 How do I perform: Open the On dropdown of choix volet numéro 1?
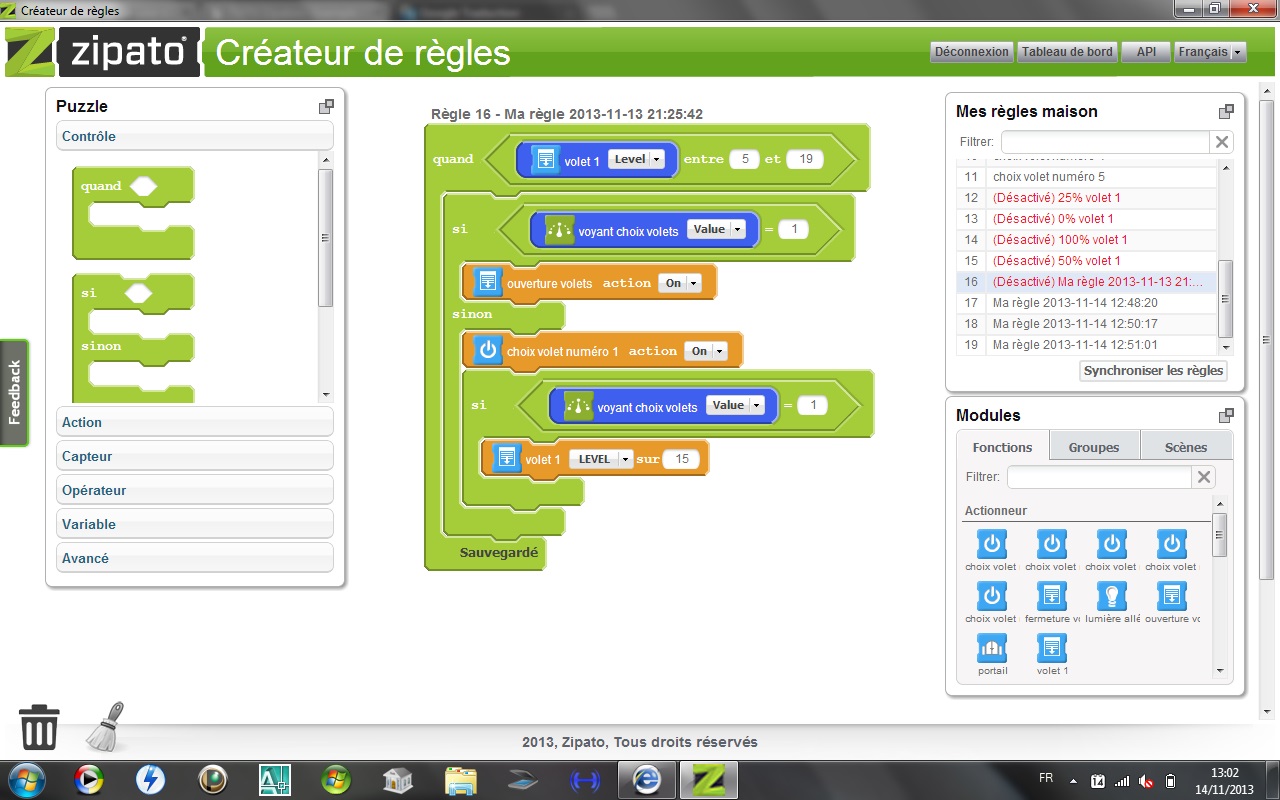(707, 351)
